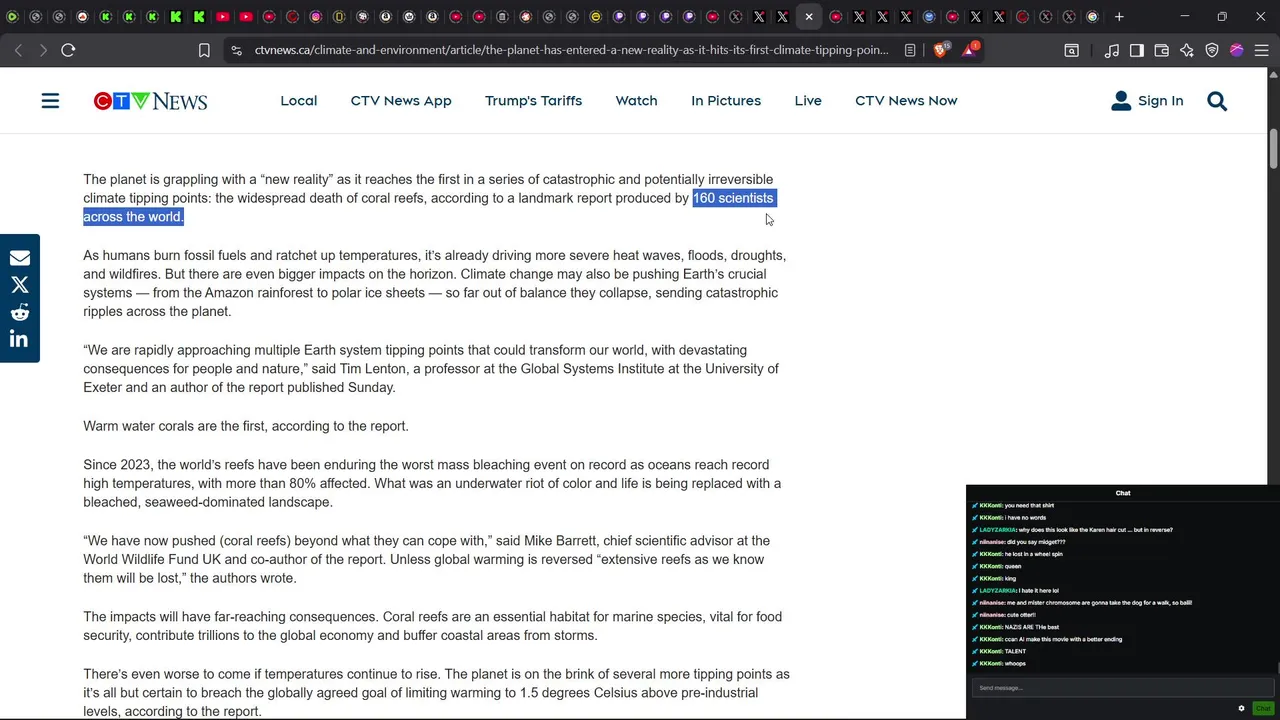Open Leo AI assistant

coord(1187,50)
